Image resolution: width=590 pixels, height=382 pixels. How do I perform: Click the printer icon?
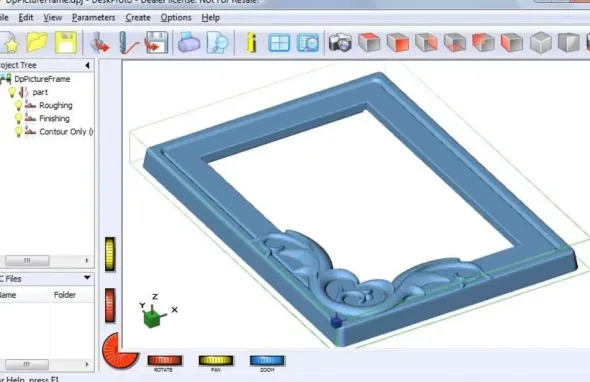pos(189,42)
